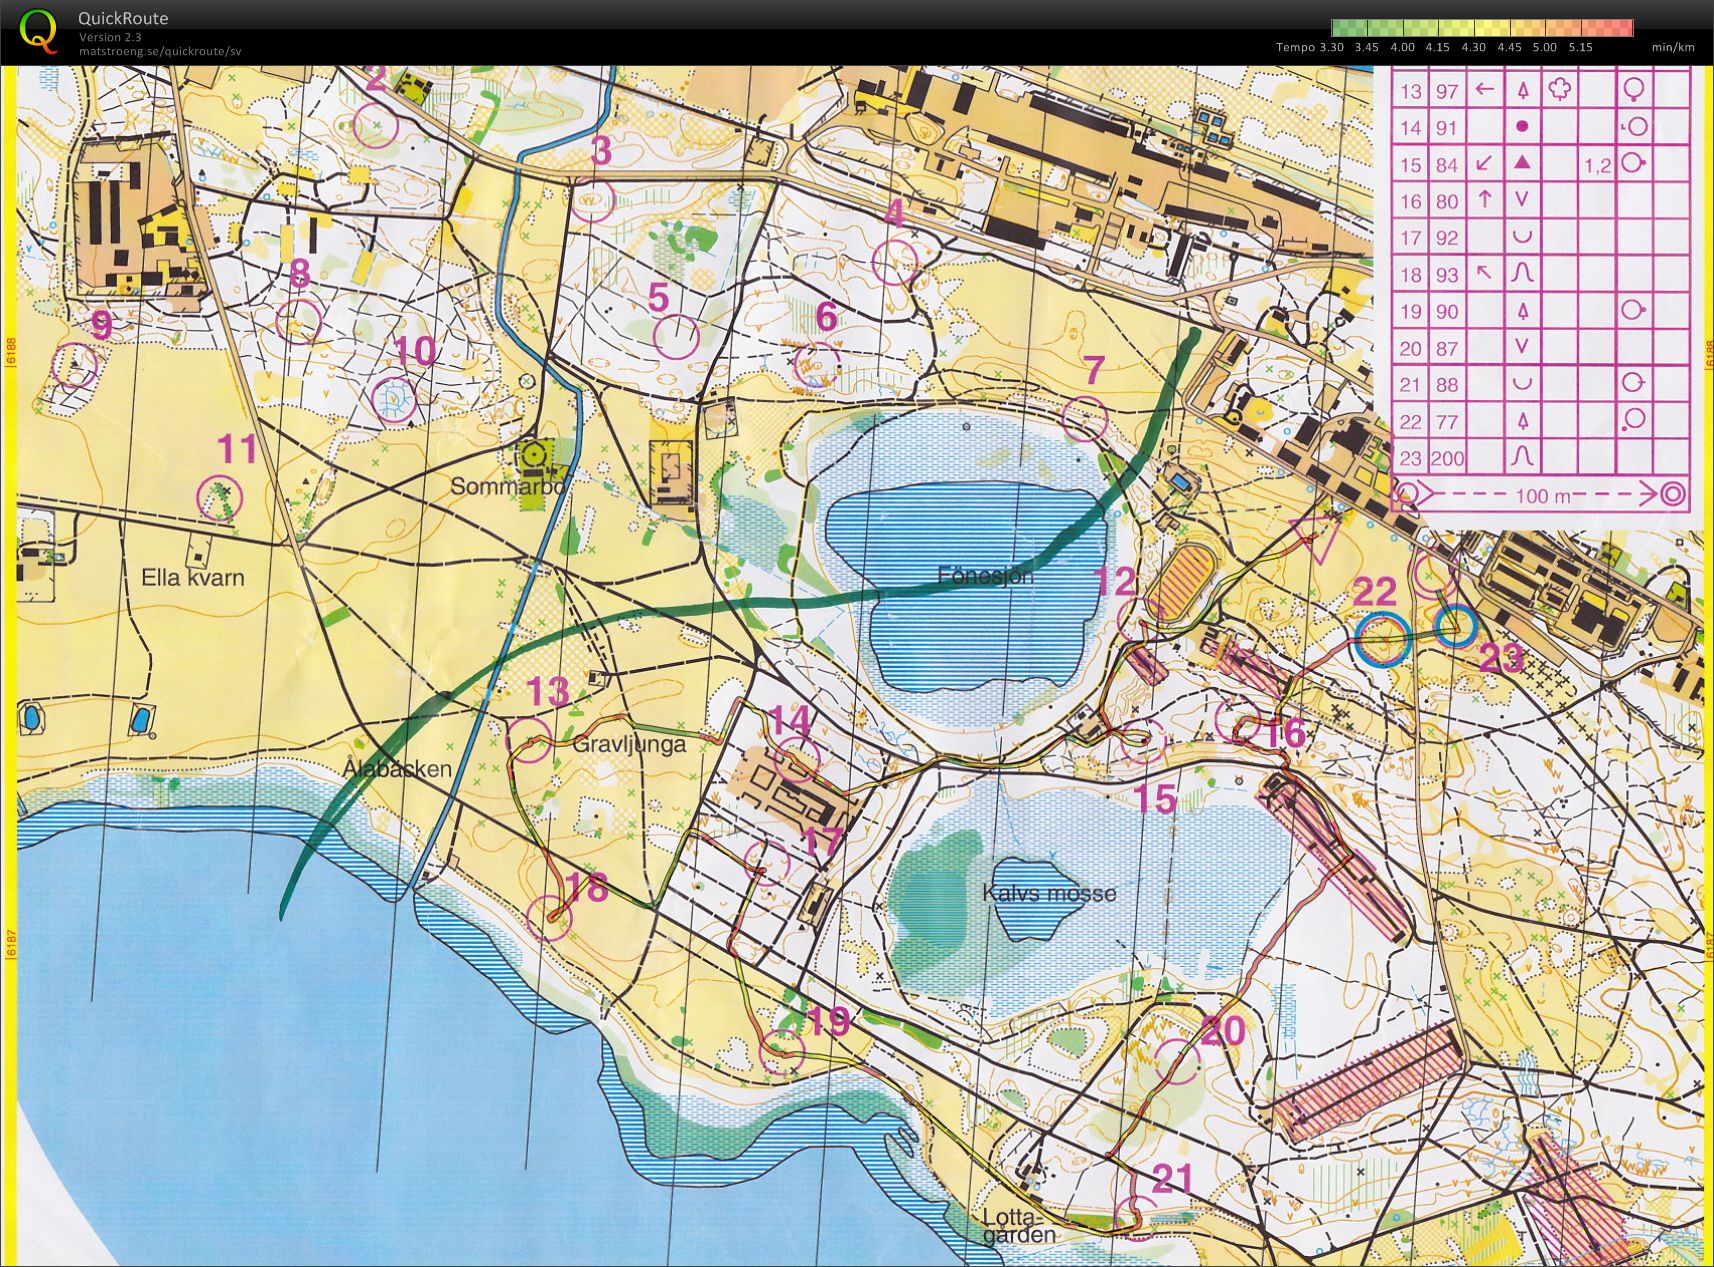Click the tempo color gradient scale
Screen dimensions: 1714x1267
tap(1482, 28)
